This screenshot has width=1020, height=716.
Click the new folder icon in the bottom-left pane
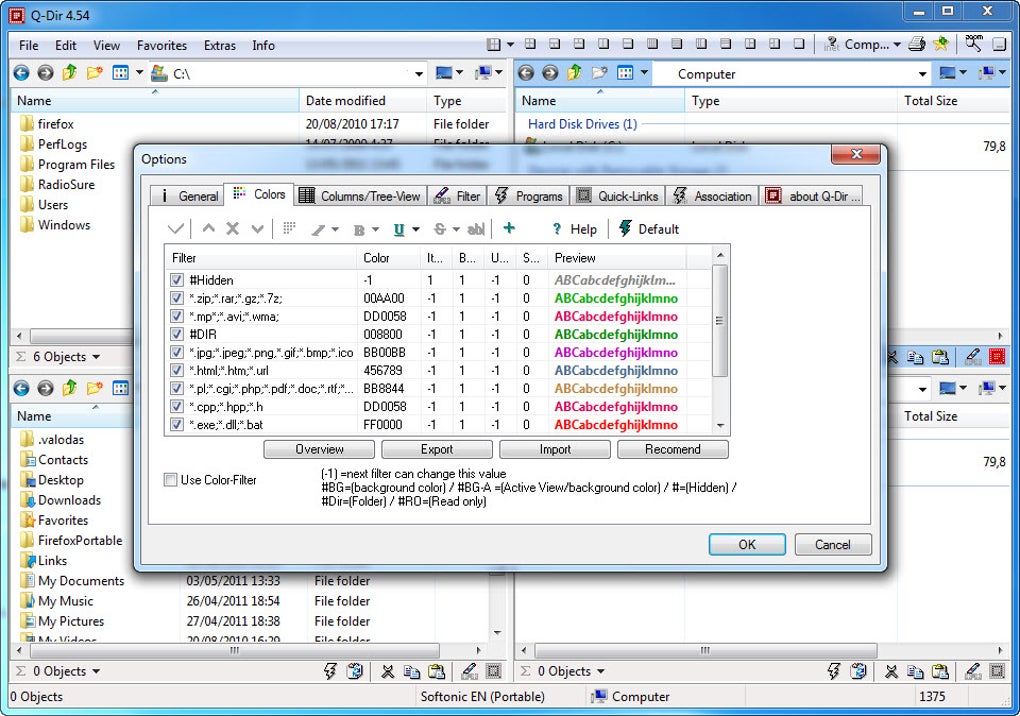94,388
